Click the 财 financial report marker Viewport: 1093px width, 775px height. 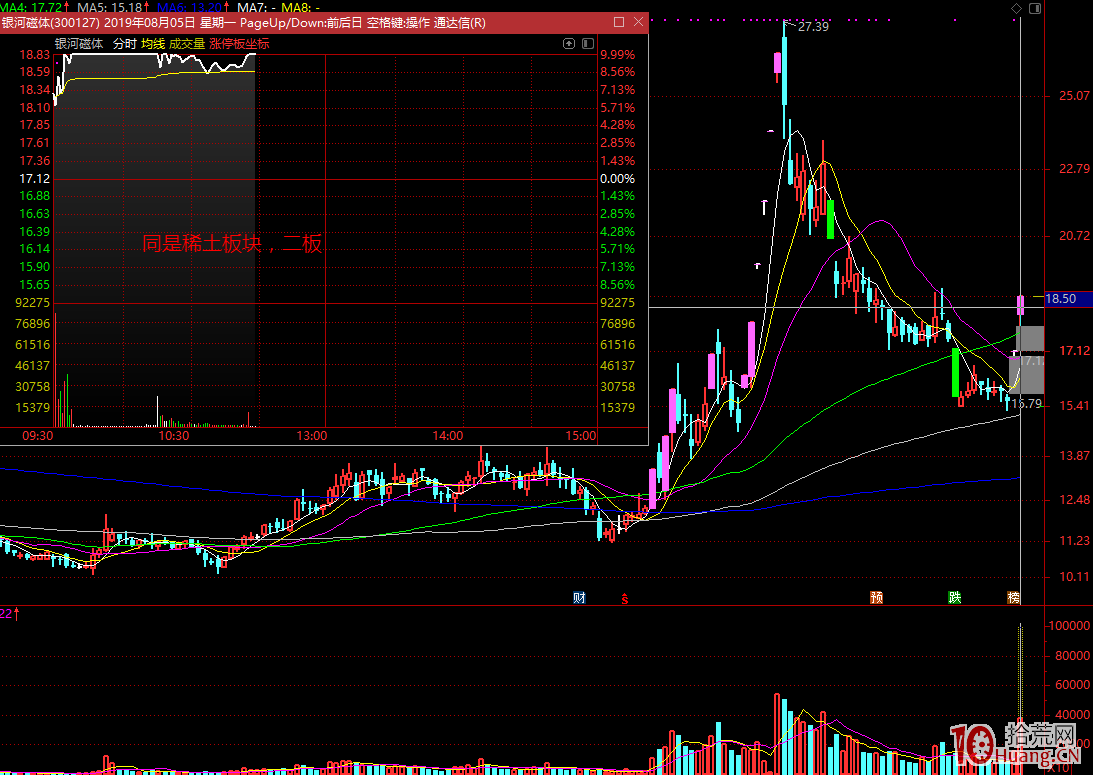(579, 598)
